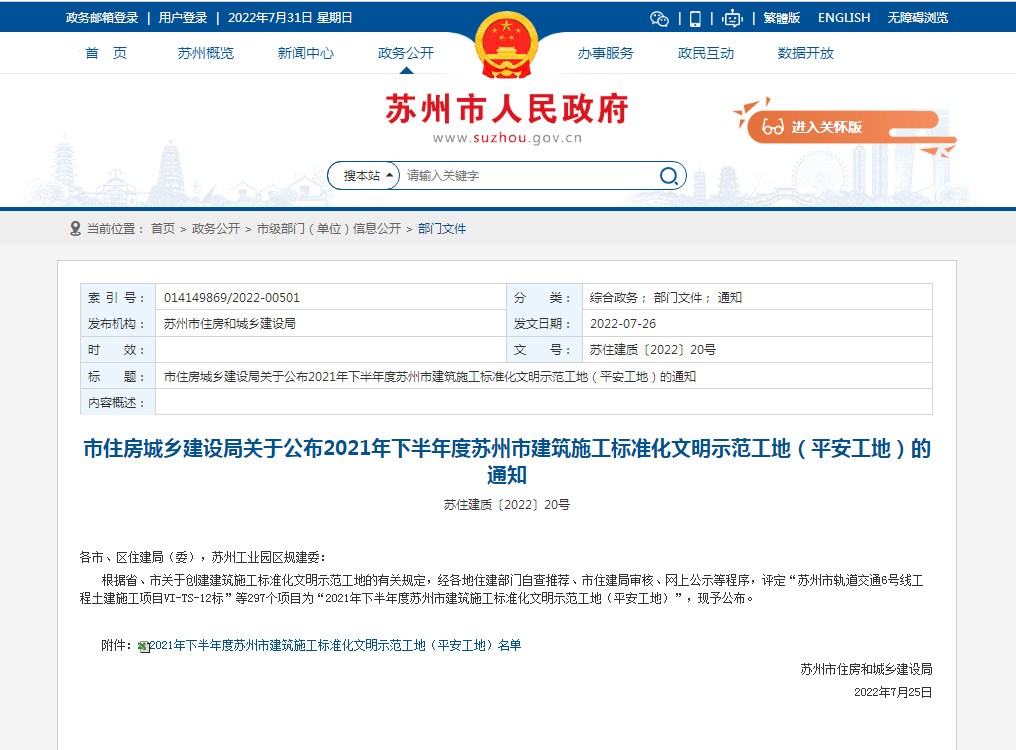
Task: Click the national emblem logo
Action: click(x=507, y=44)
